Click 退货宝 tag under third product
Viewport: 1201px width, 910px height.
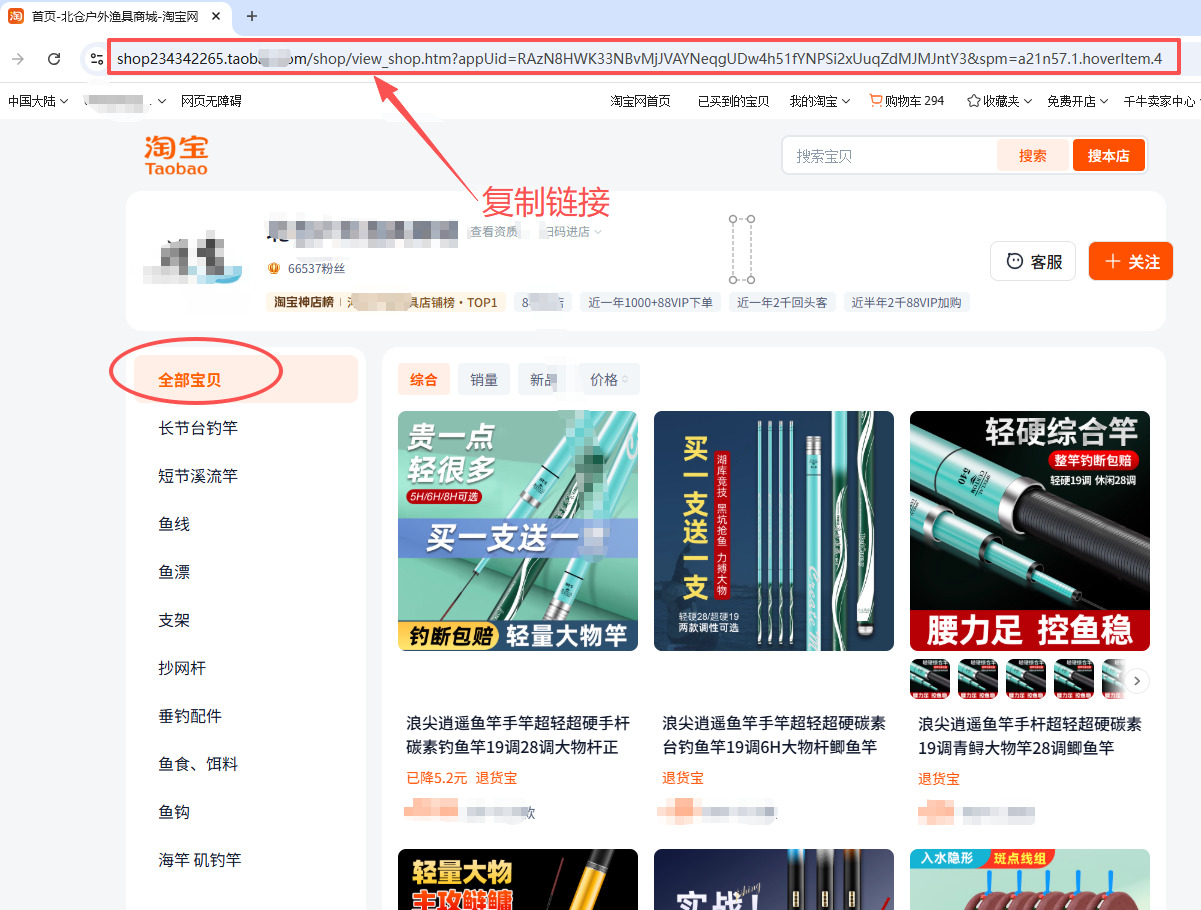(x=939, y=778)
